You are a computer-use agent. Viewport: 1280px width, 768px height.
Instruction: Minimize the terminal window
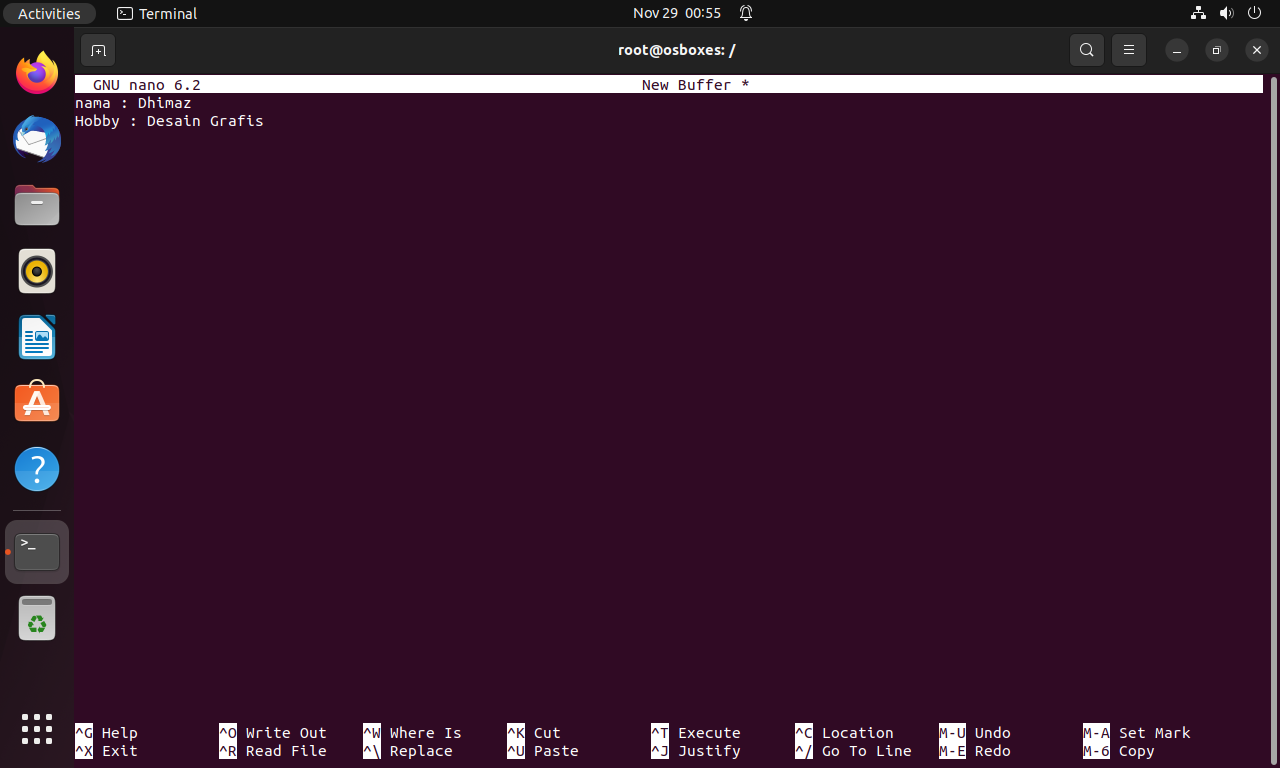[1177, 50]
